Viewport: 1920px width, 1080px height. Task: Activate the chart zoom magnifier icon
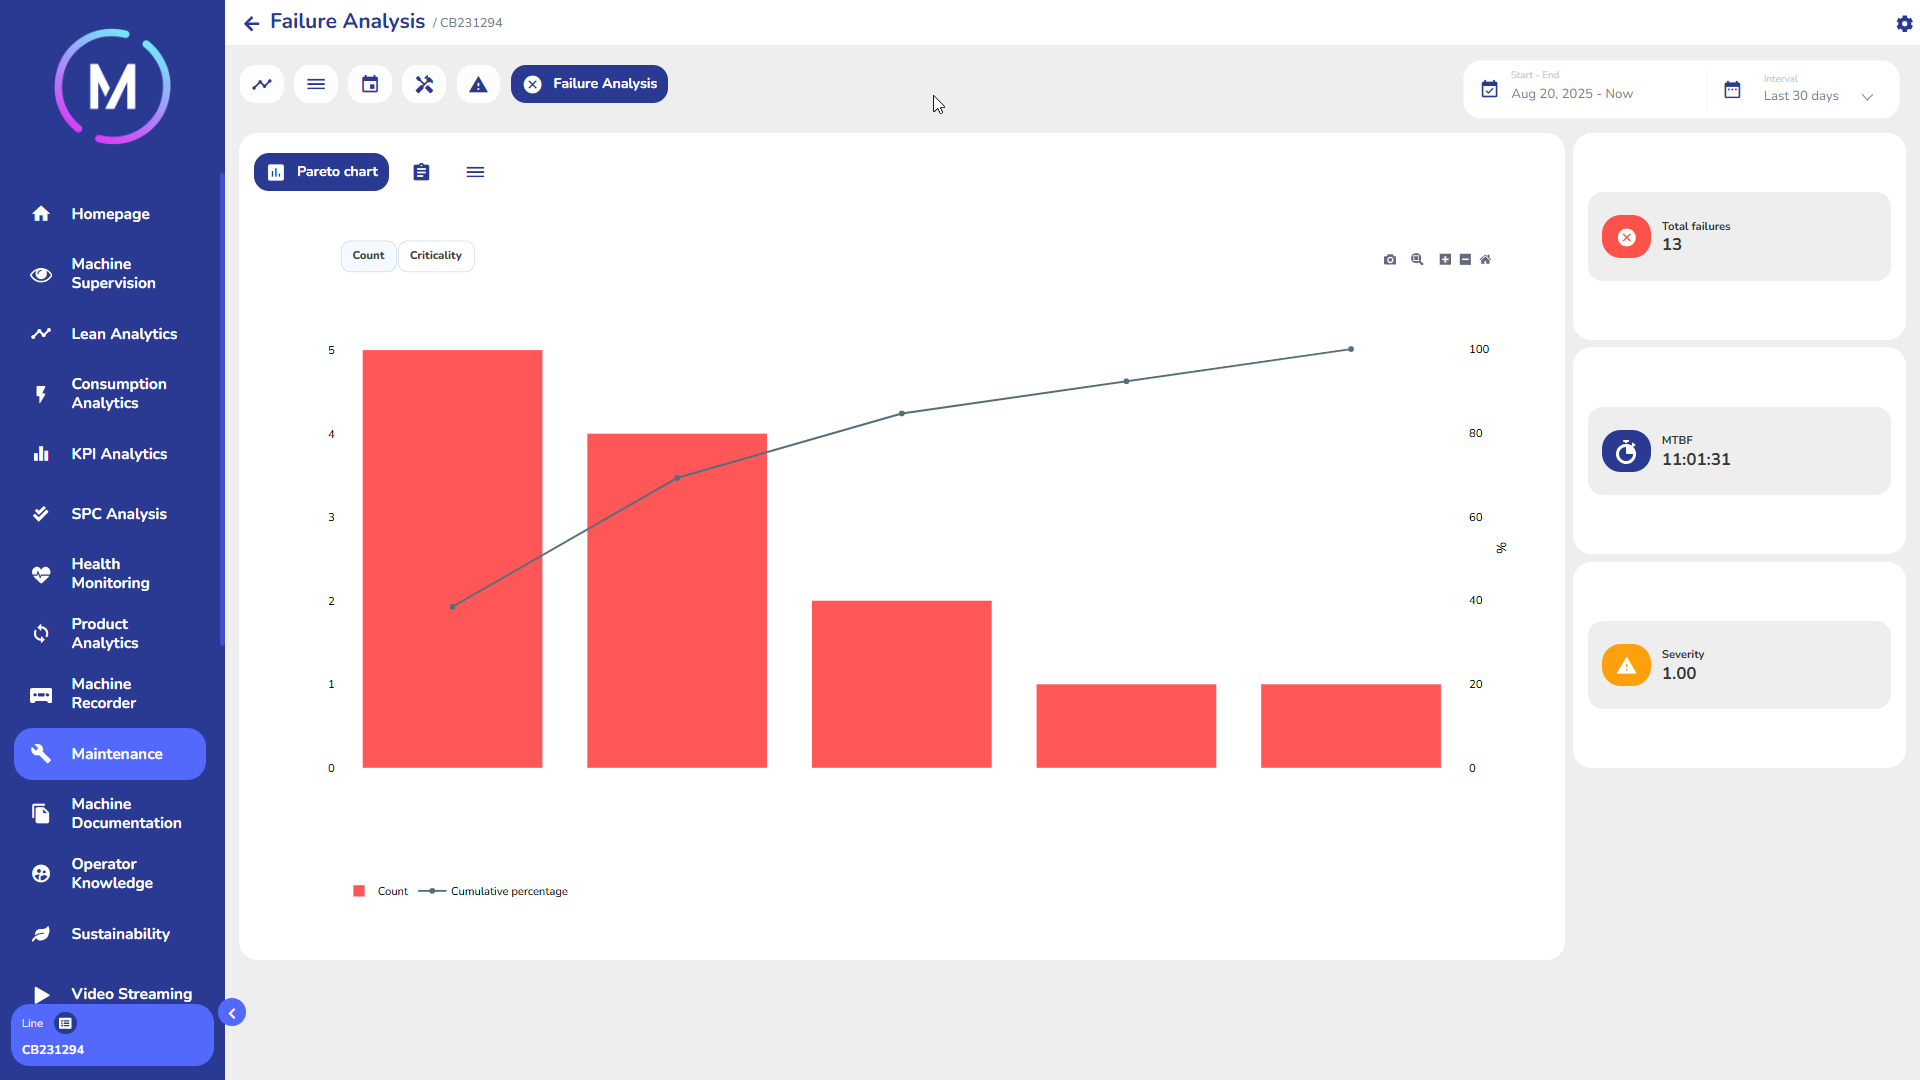tap(1417, 259)
